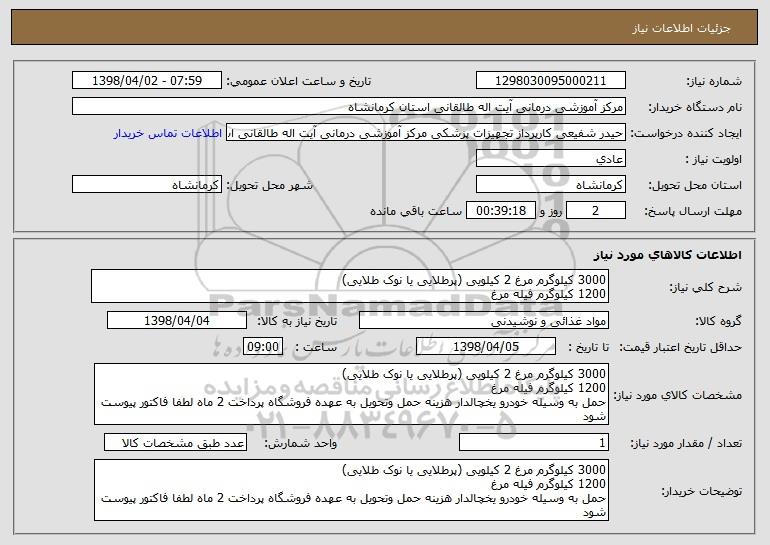This screenshot has width=770, height=545.
Task: Click the توضیحات خریدار text box
Action: click(x=351, y=490)
